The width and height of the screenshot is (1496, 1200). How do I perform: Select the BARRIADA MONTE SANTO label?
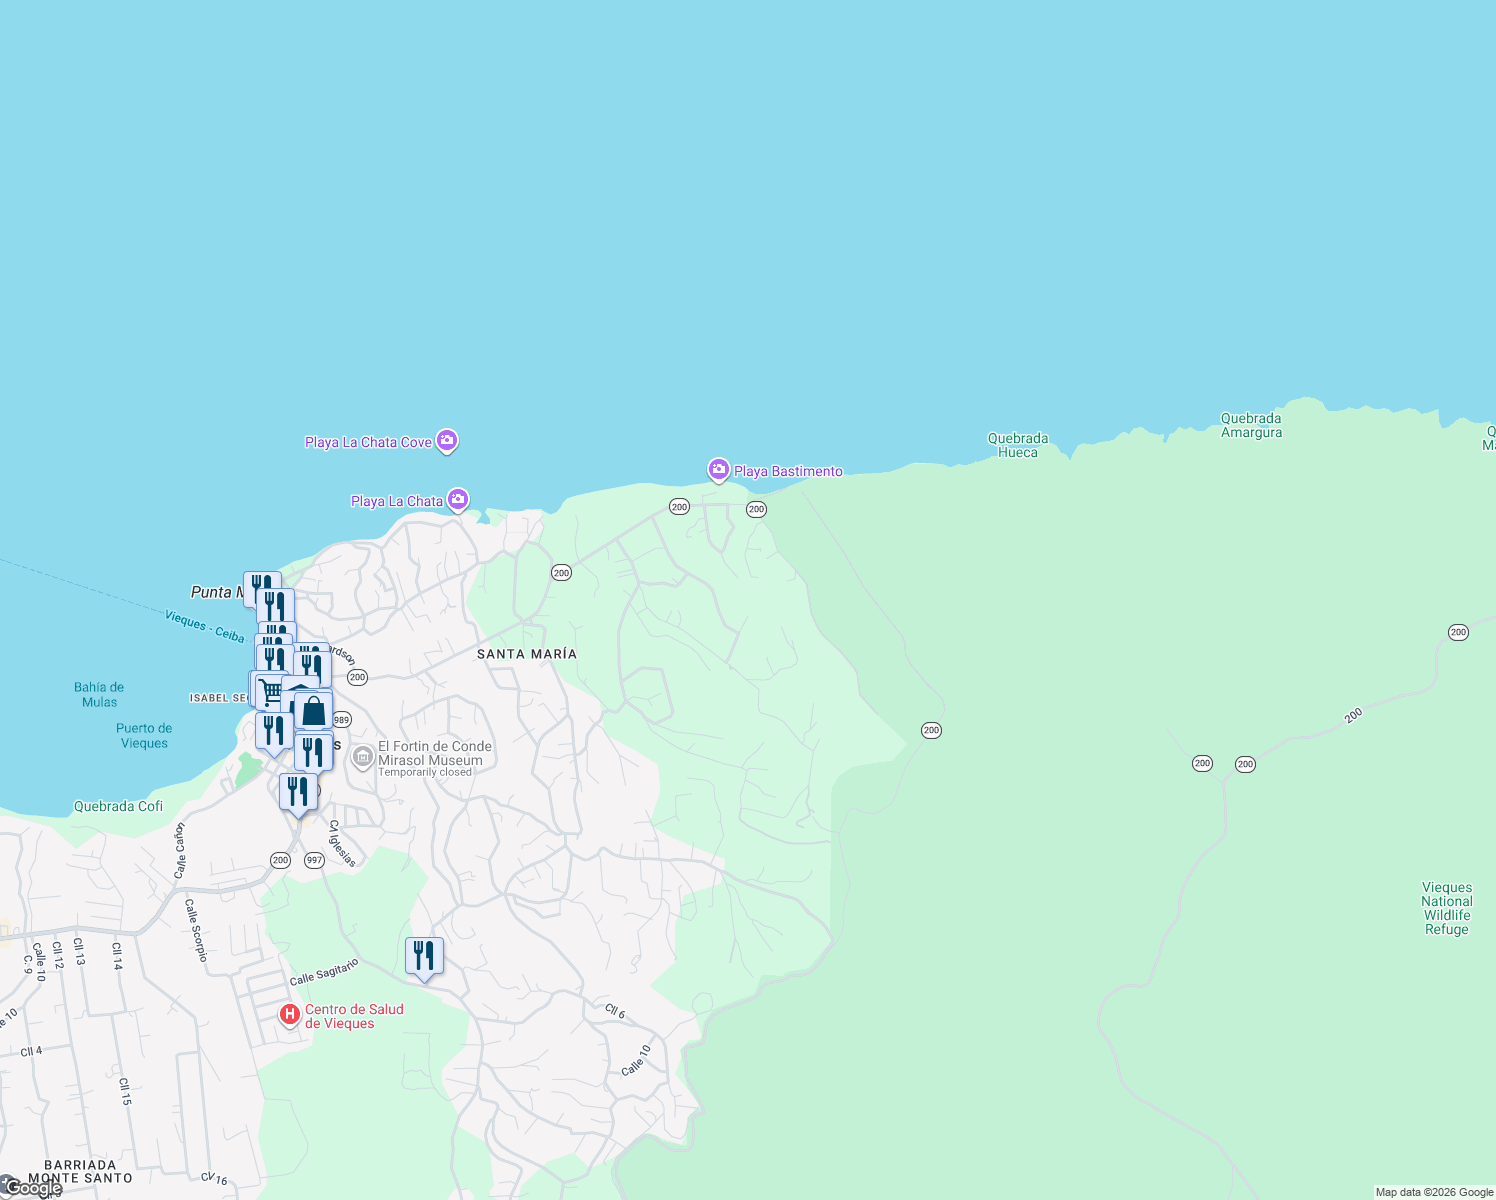80,1171
